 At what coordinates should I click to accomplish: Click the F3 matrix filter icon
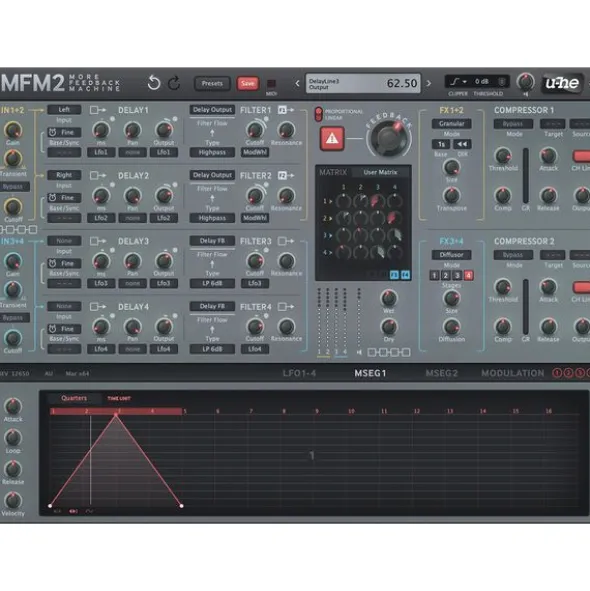click(x=394, y=275)
